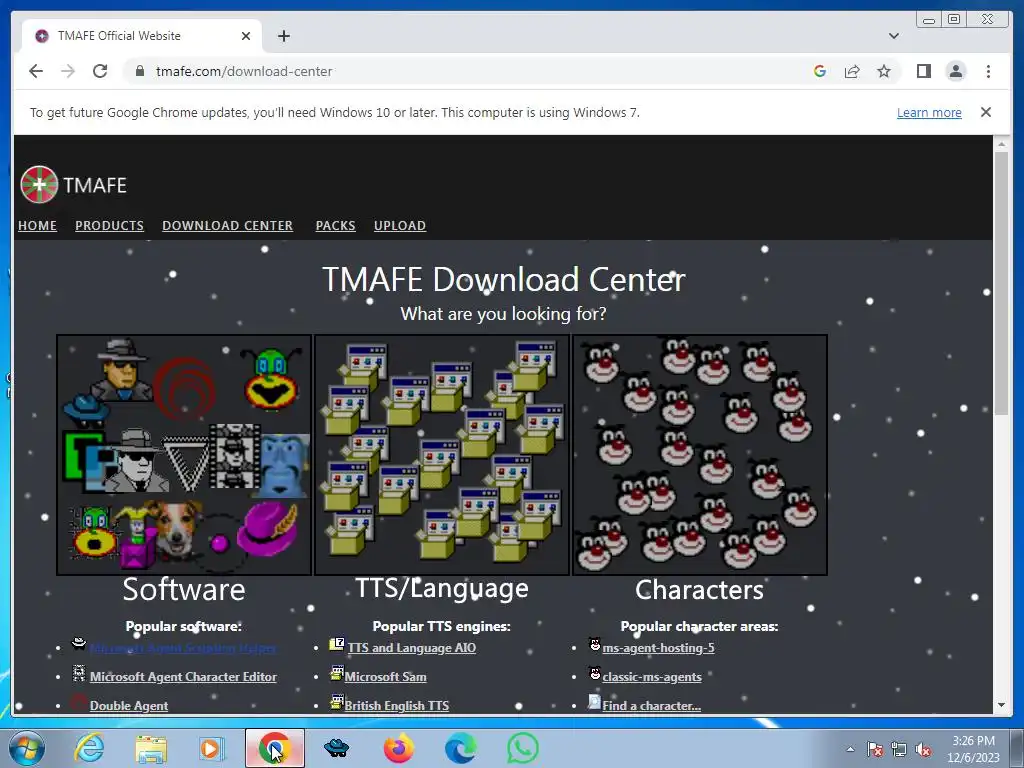Viewport: 1024px width, 768px height.
Task: Launch Internet Explorer from the taskbar
Action: click(x=89, y=748)
